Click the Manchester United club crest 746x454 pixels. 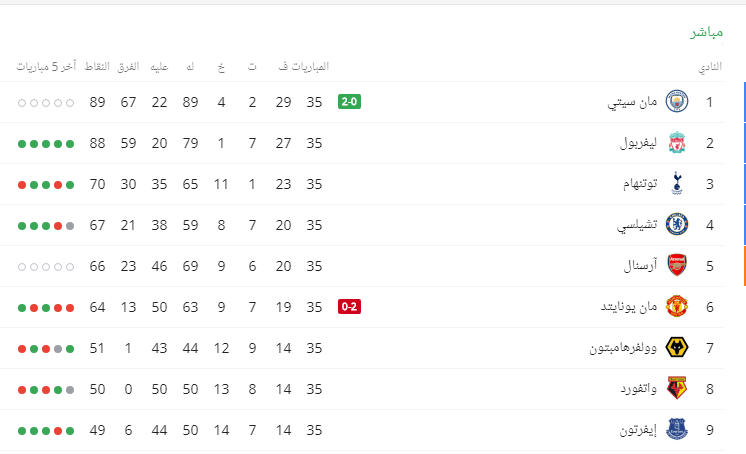pyautogui.click(x=677, y=306)
